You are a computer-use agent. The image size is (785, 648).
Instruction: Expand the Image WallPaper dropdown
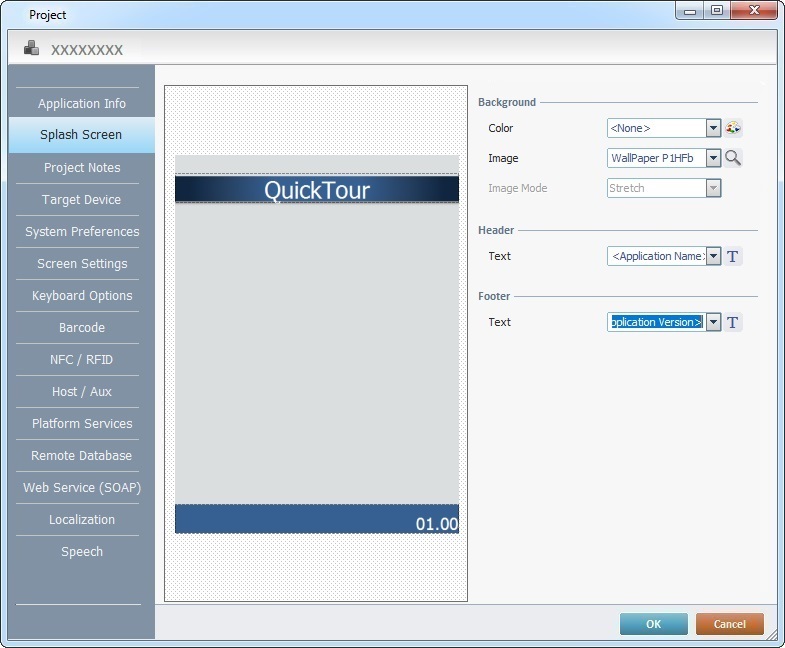(713, 158)
